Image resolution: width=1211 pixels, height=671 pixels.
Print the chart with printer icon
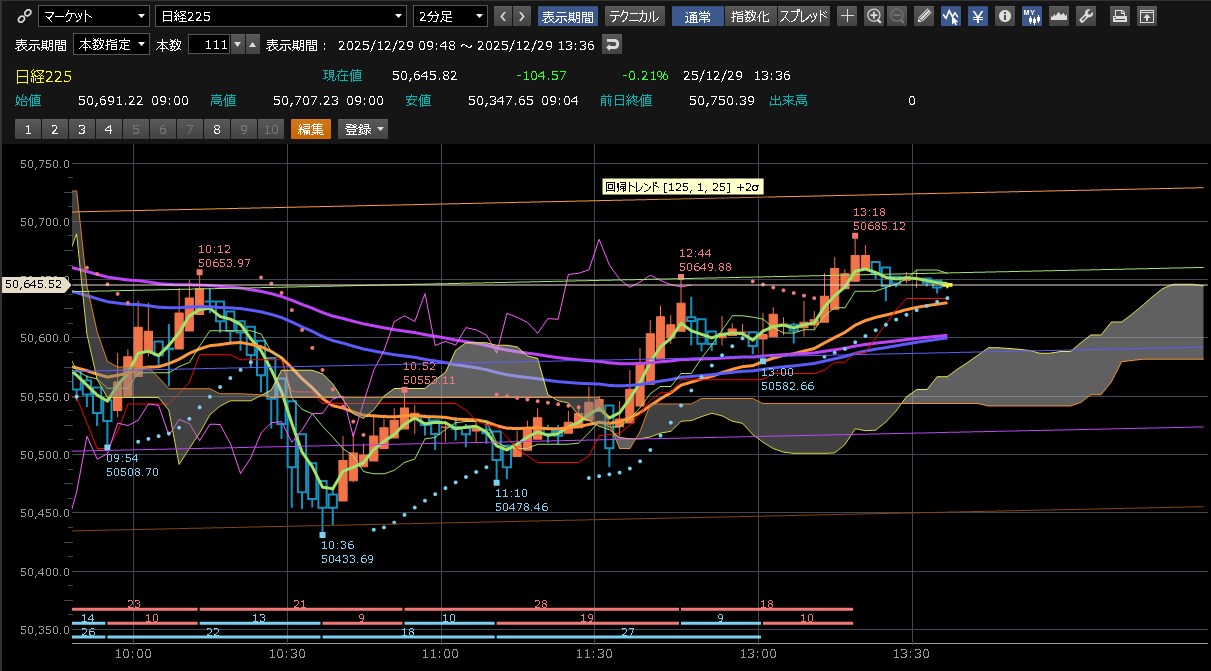[1121, 16]
